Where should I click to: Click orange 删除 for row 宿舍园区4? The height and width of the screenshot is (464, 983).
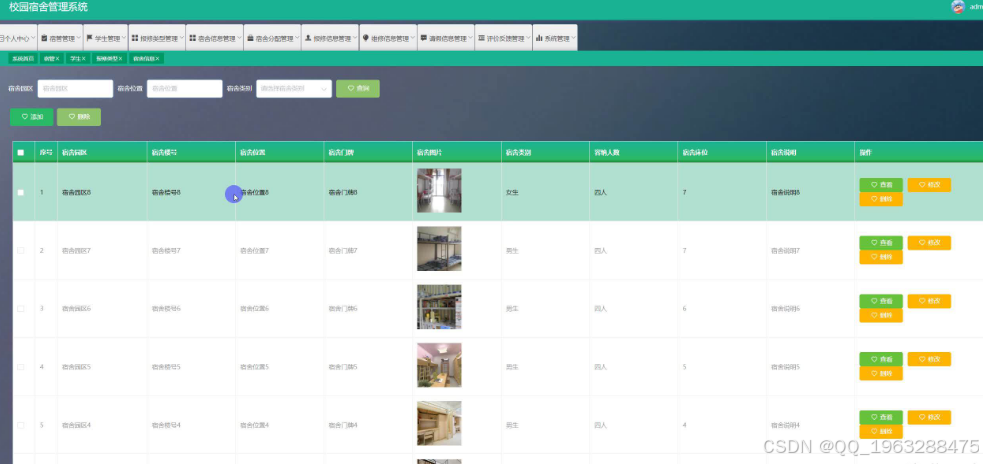point(881,431)
